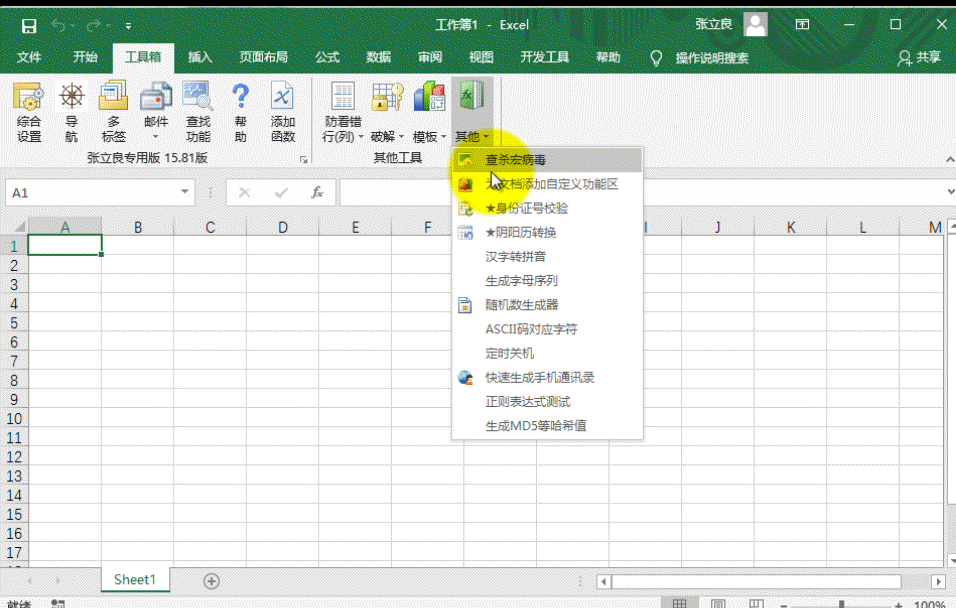Screen dimensions: 956x608
Task: Open 综合设置 (general settings) in toolbox
Action: pyautogui.click(x=29, y=111)
